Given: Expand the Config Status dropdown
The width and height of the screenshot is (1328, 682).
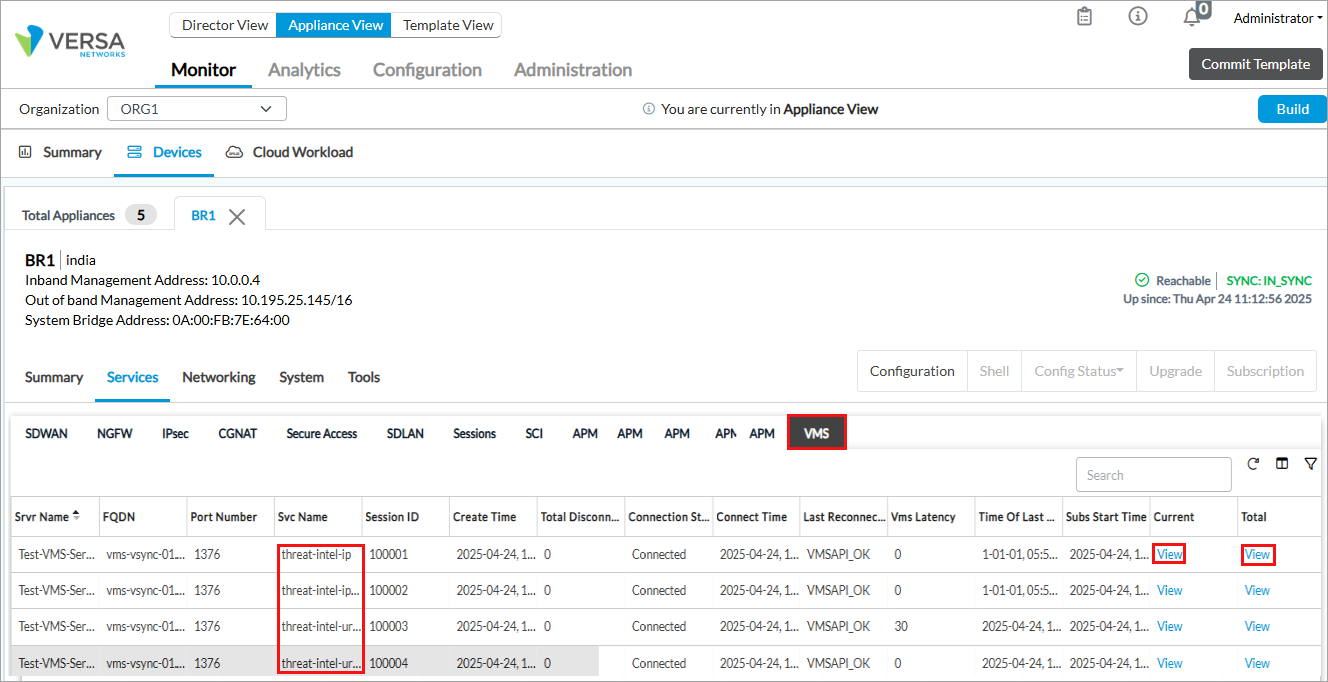Looking at the screenshot, I should pos(1078,371).
